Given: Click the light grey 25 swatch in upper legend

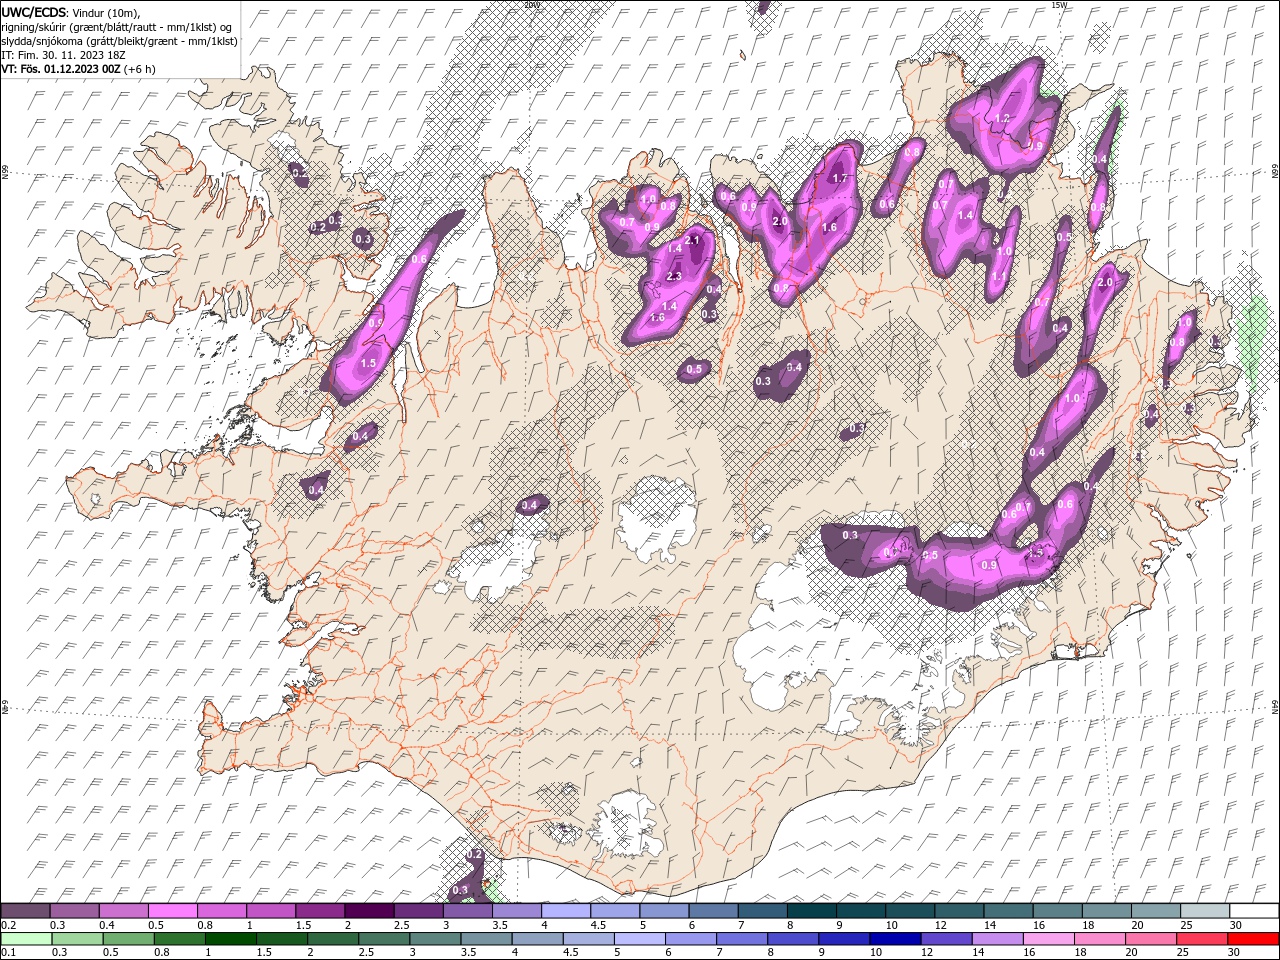Looking at the screenshot, I should point(1204,911).
